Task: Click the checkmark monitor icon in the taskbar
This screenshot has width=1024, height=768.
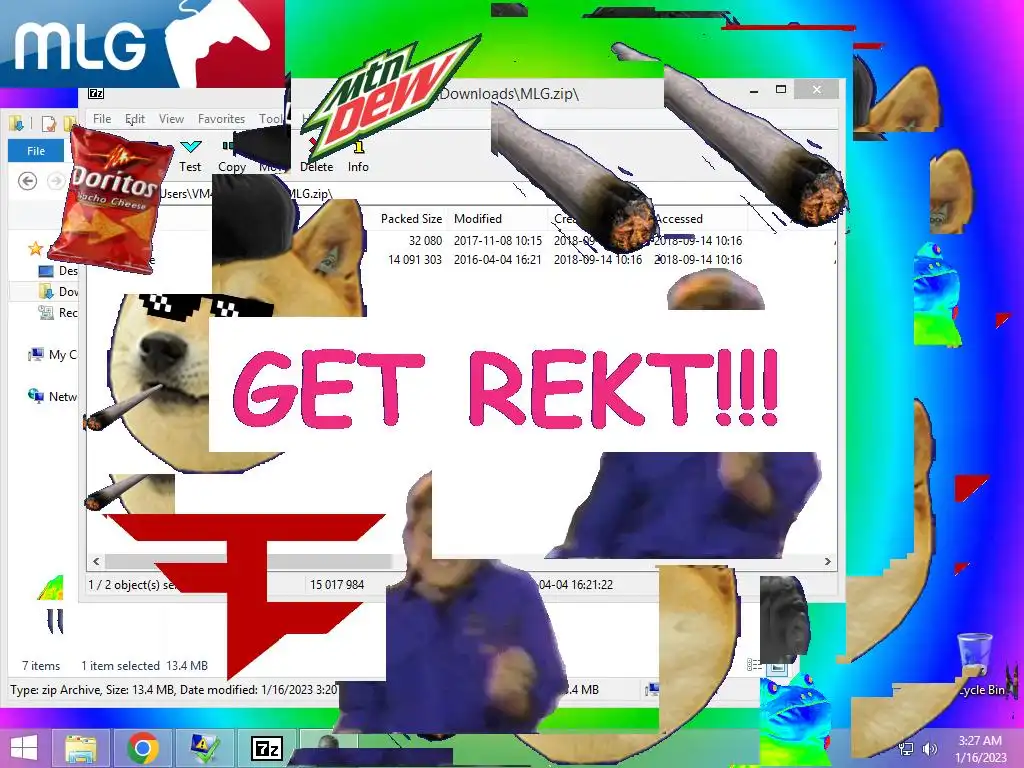Action: coord(204,748)
